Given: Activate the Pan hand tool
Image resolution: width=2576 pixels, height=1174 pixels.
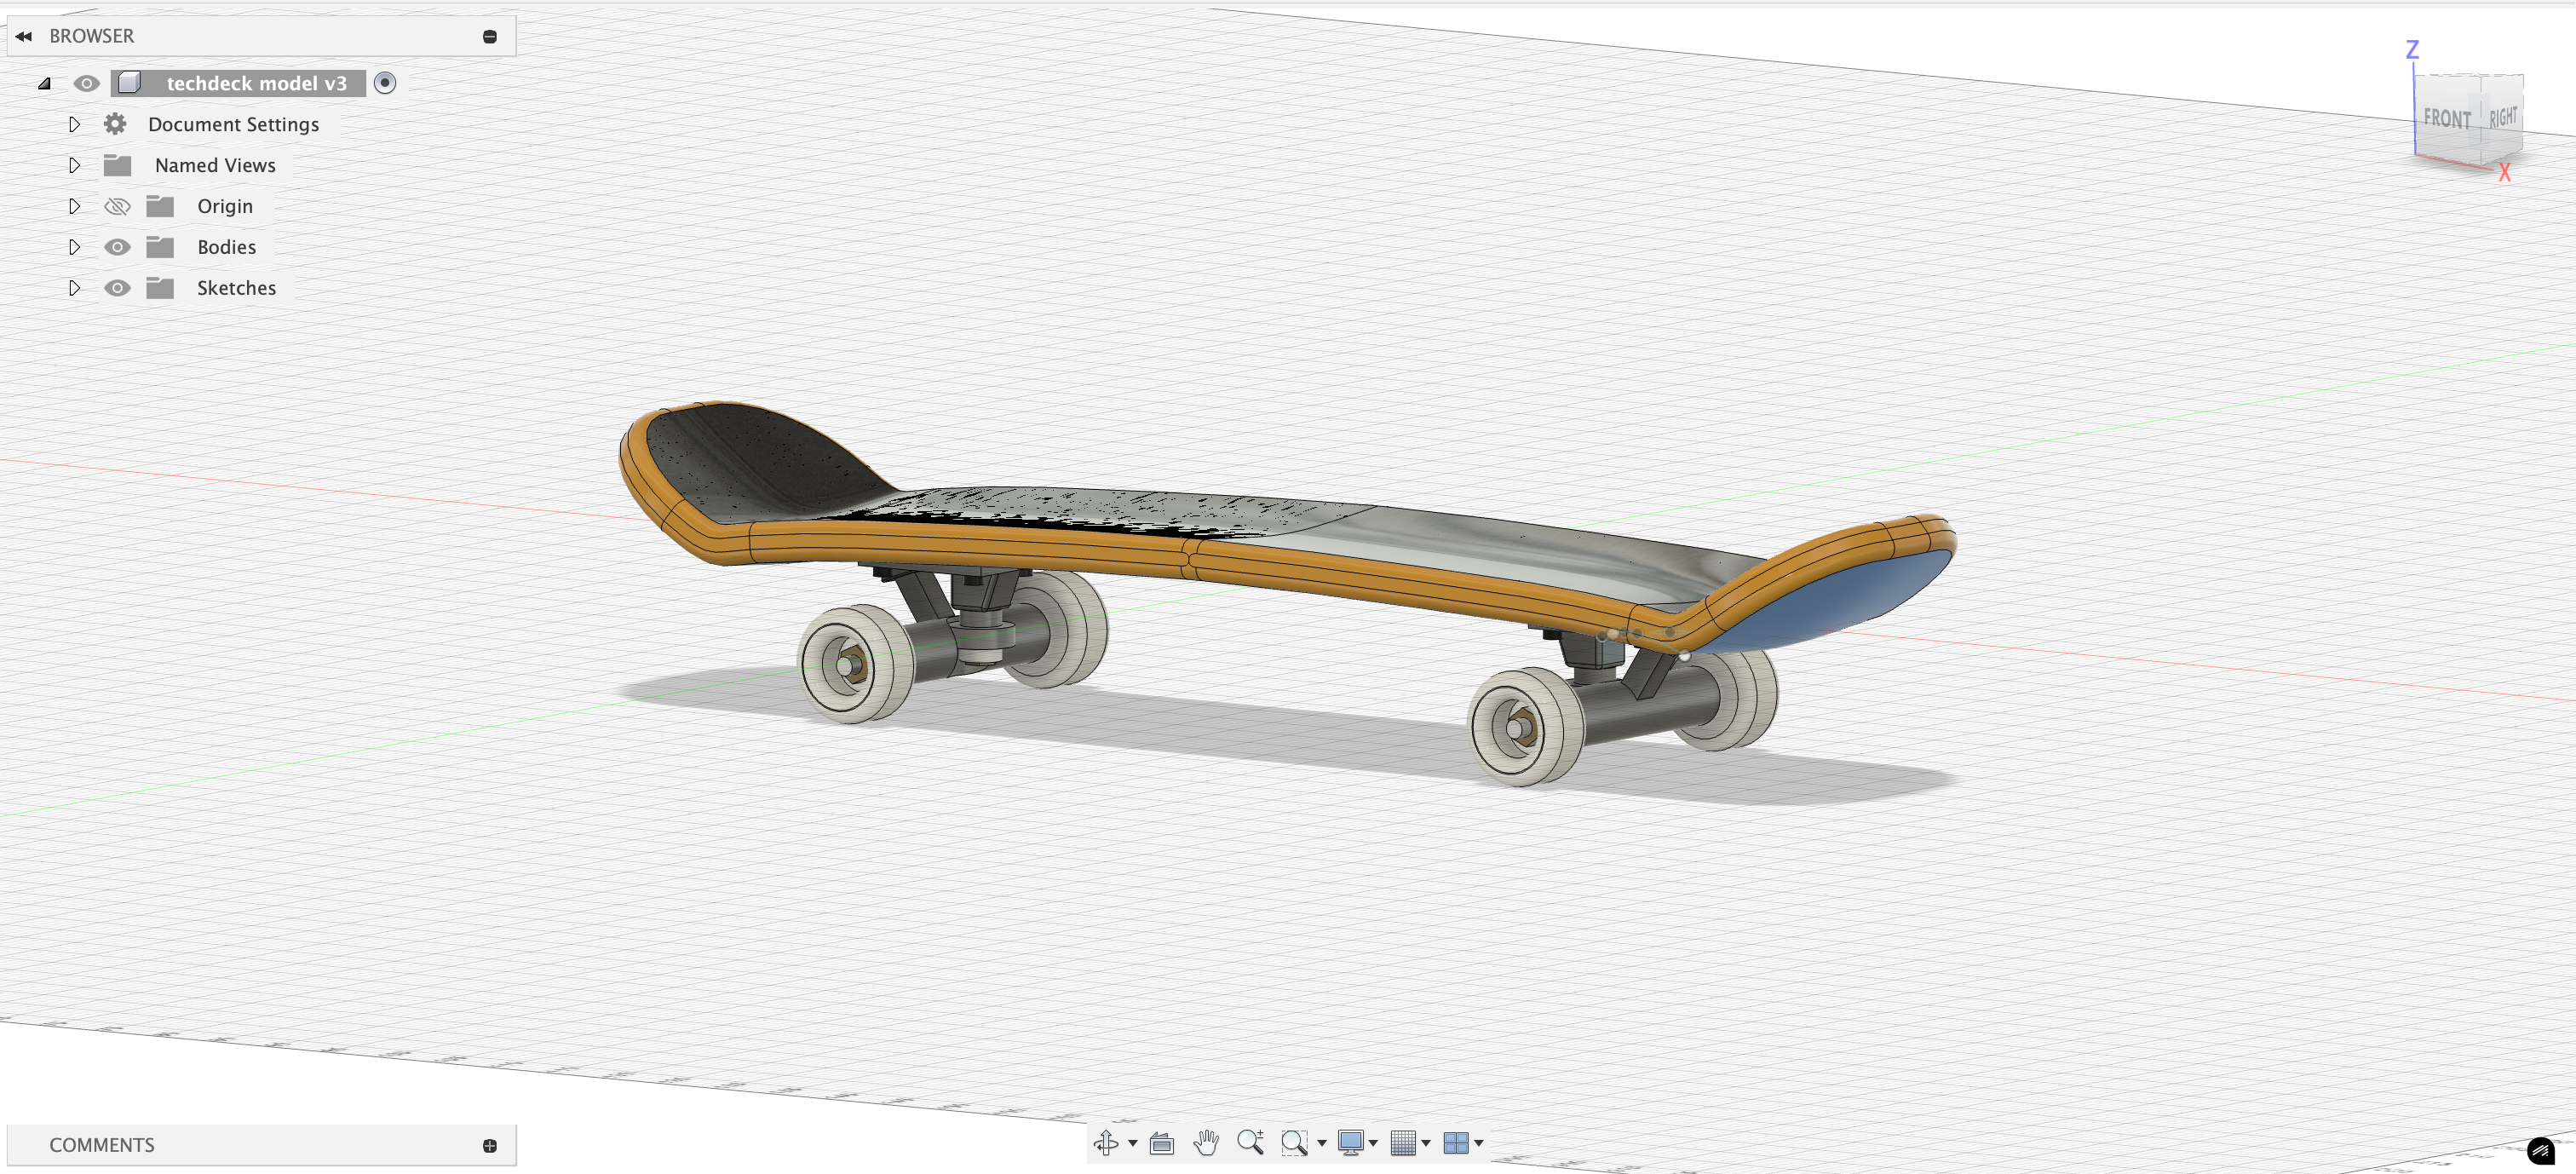Looking at the screenshot, I should pos(1206,1142).
